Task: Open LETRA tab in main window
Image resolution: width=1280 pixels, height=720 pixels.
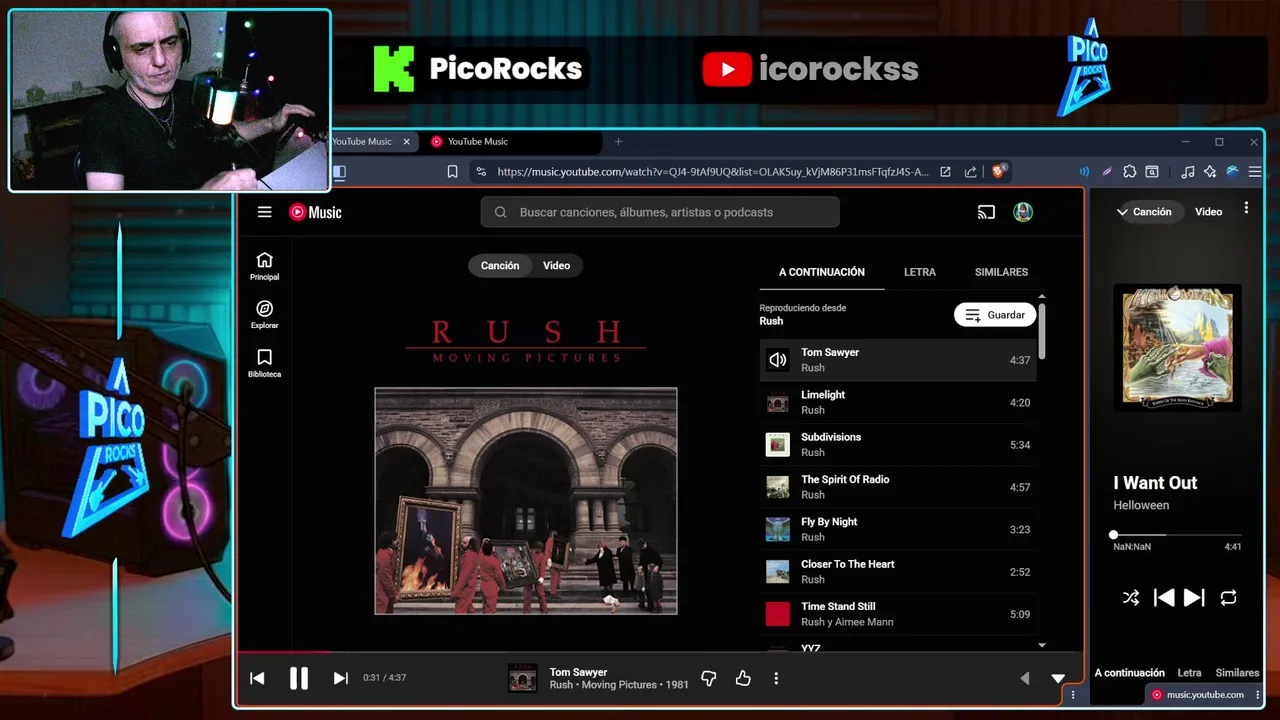Action: coord(920,272)
